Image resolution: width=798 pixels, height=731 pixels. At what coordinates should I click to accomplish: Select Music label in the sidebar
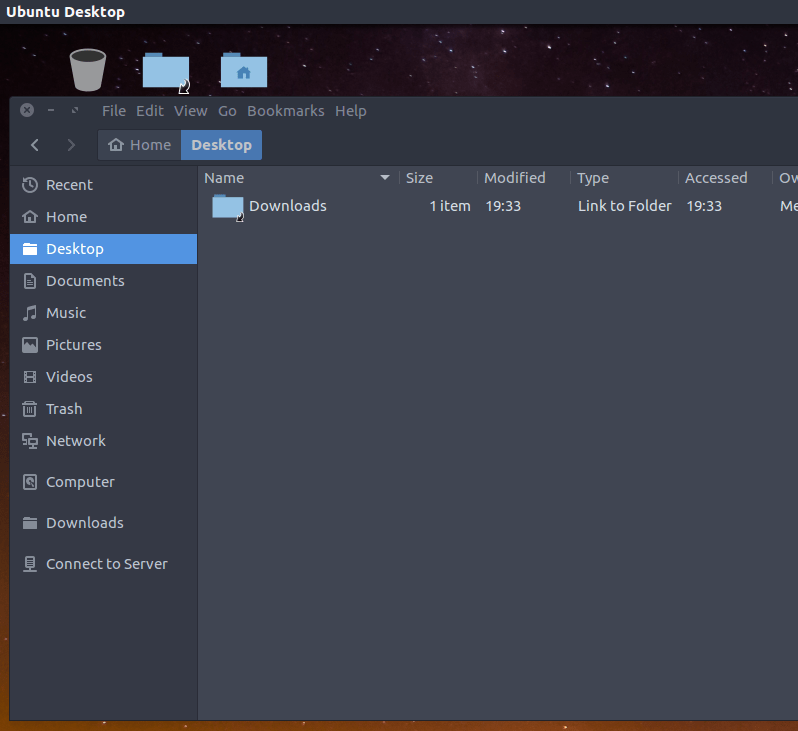[66, 313]
